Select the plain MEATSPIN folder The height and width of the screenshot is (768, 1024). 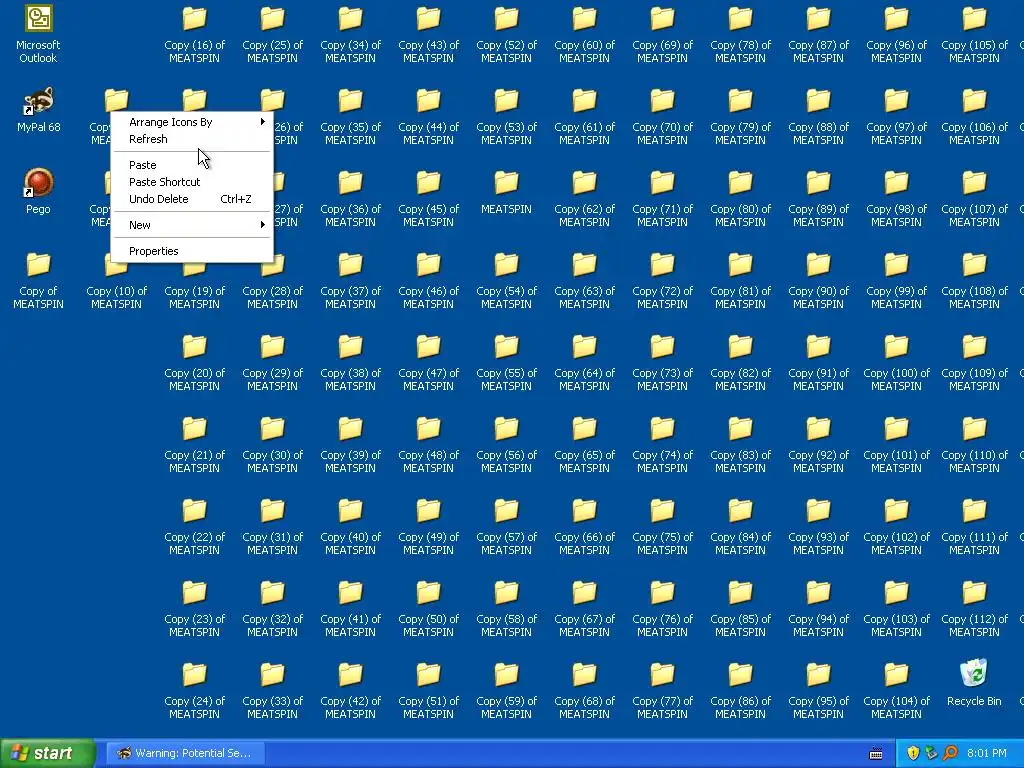click(x=506, y=191)
